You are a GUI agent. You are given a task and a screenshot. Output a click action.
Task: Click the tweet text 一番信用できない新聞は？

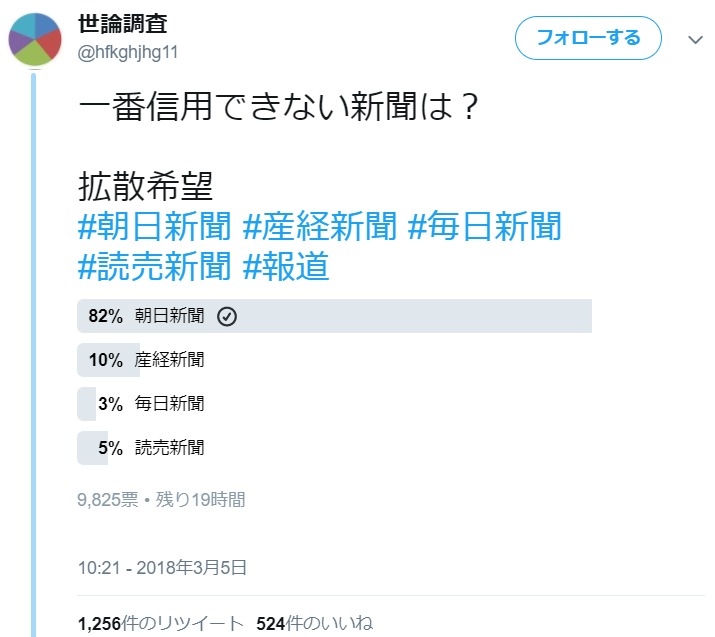point(281,107)
